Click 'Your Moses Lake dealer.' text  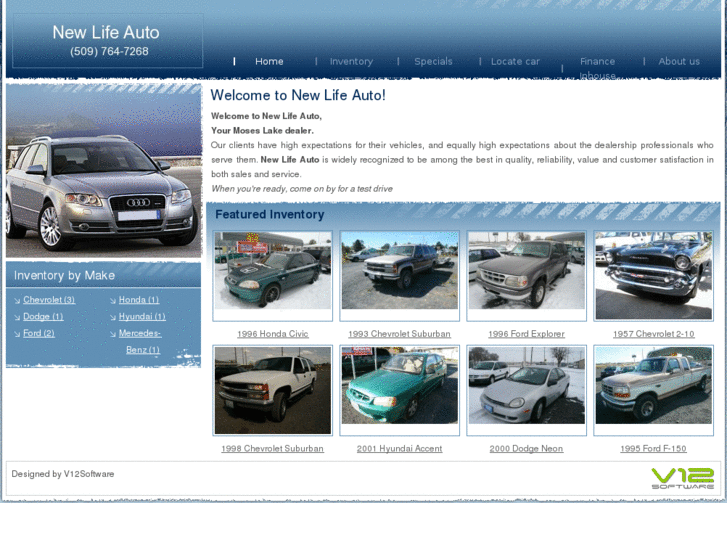[262, 131]
